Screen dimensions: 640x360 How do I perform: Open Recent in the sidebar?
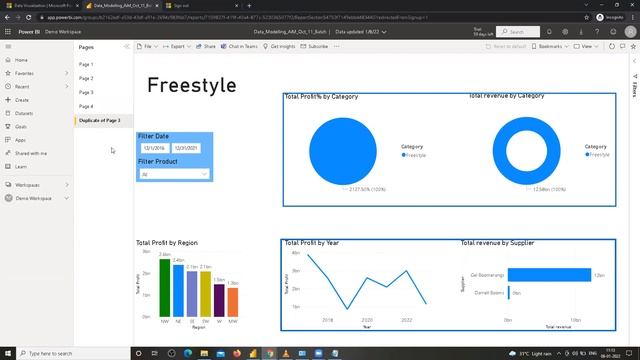click(x=22, y=87)
